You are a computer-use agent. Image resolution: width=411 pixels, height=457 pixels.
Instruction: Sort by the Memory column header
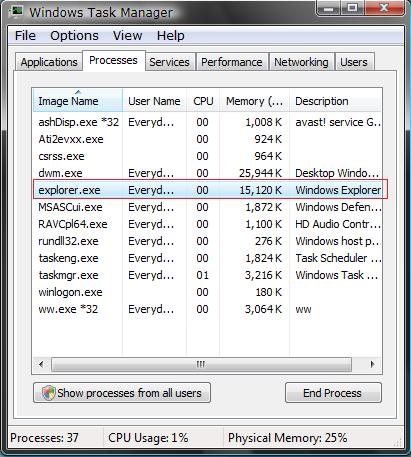(254, 101)
